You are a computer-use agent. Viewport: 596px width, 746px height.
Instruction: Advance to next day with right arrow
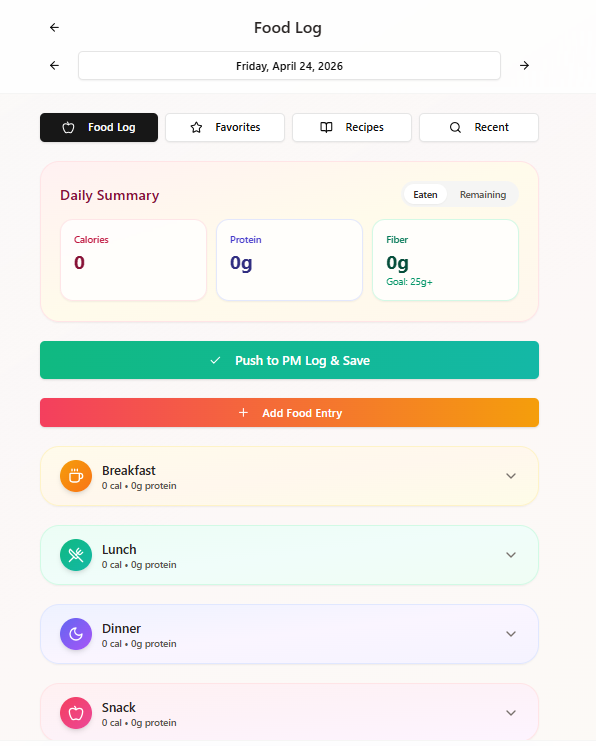coord(524,66)
